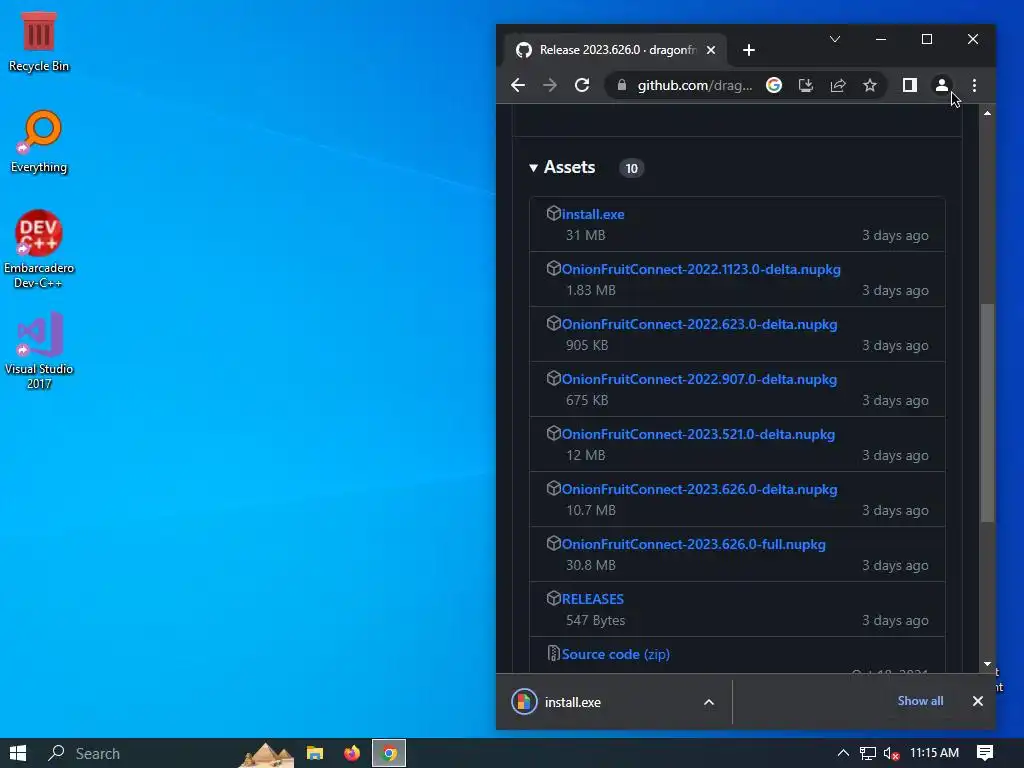This screenshot has height=768, width=1024.
Task: Open a new Chrome tab
Action: (x=748, y=50)
